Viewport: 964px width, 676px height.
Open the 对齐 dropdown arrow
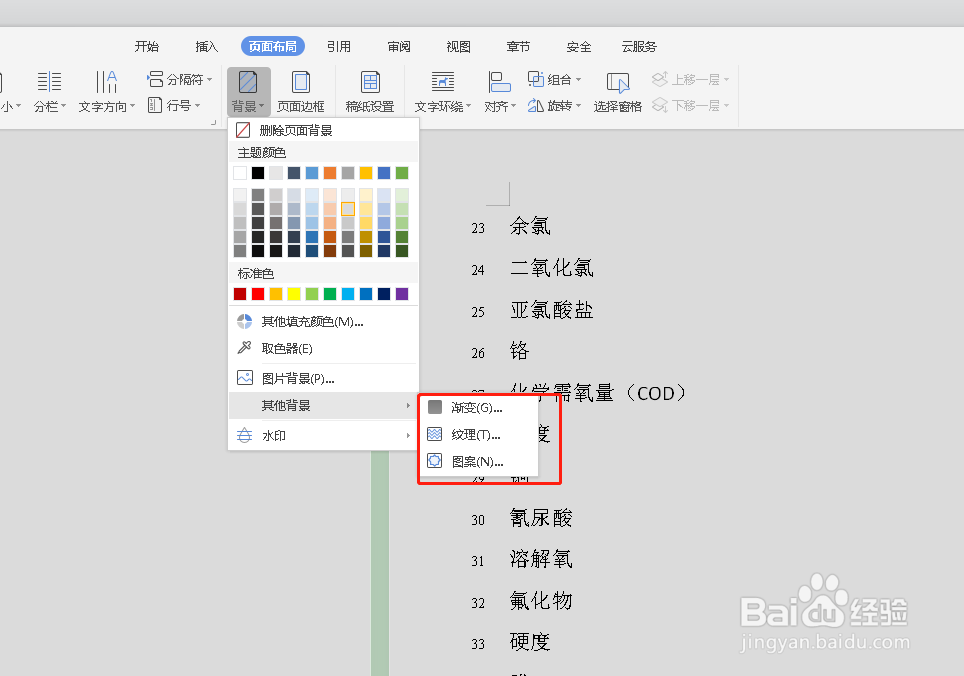click(513, 106)
